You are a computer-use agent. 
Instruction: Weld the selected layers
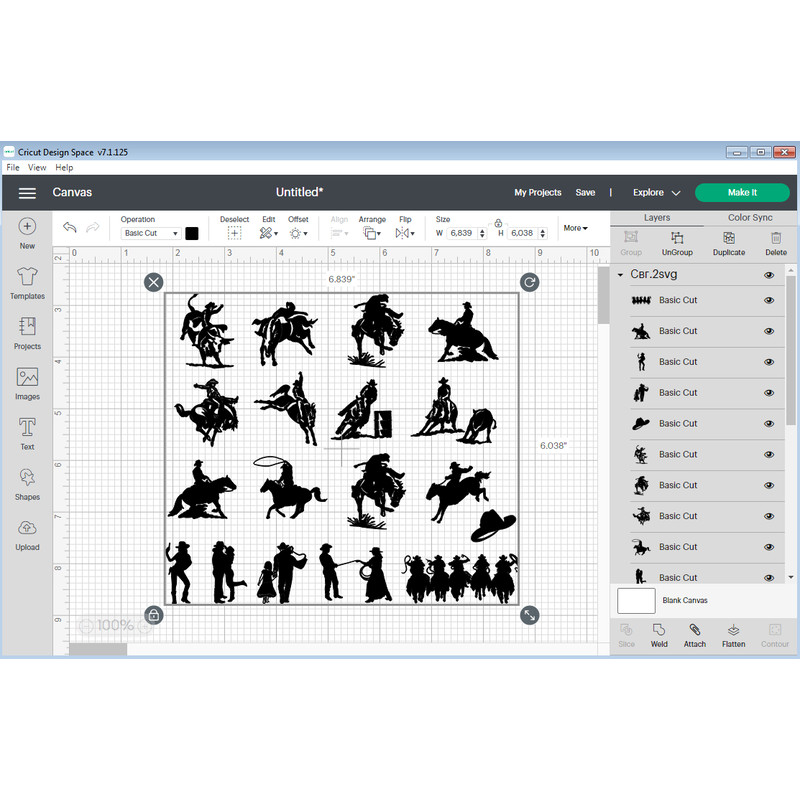tap(659, 635)
